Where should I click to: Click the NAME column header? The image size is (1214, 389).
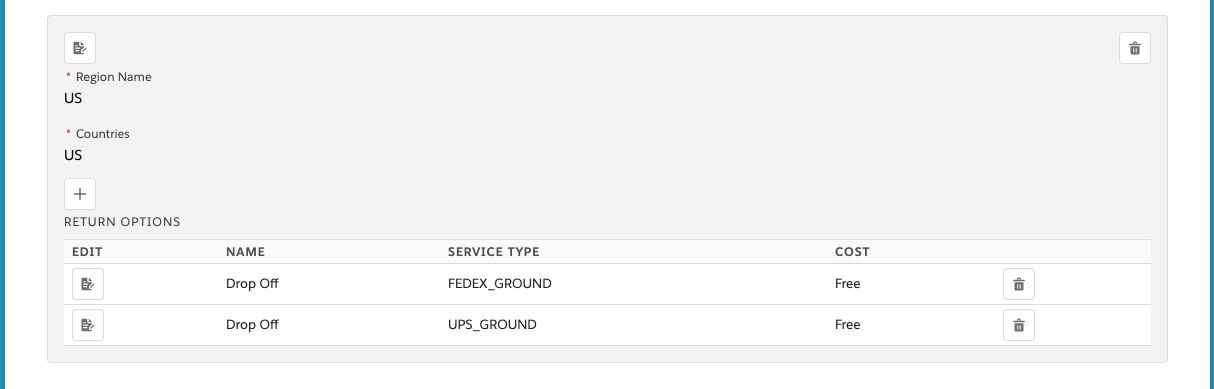(x=245, y=252)
